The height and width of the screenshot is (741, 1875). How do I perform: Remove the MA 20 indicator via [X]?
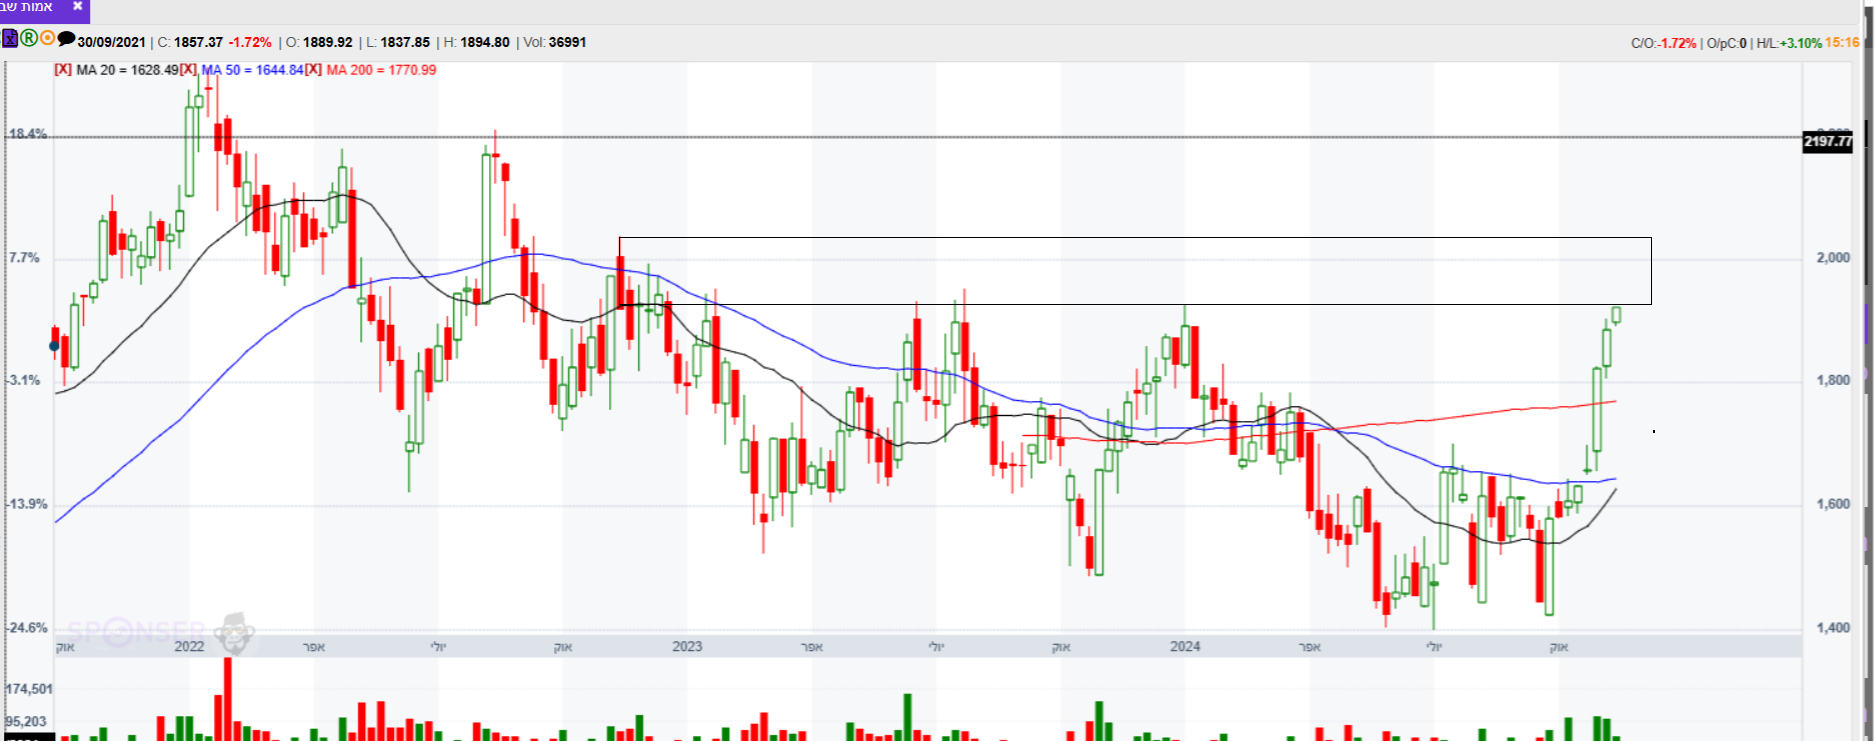pos(63,70)
